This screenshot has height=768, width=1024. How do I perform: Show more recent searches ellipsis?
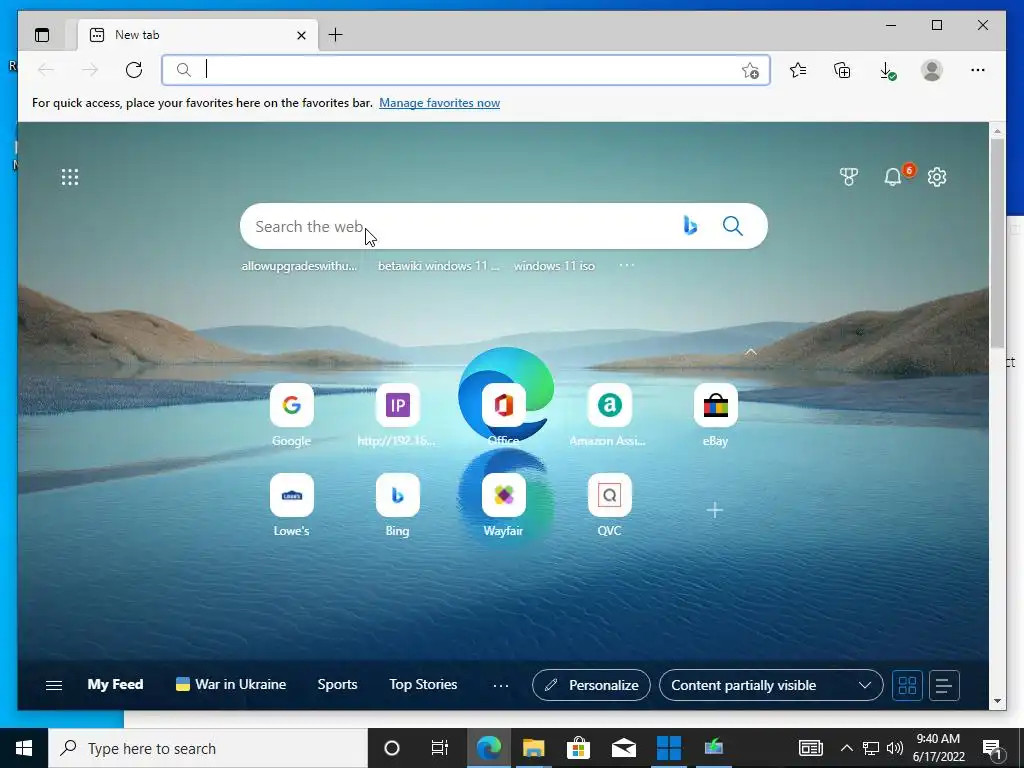[x=626, y=265]
